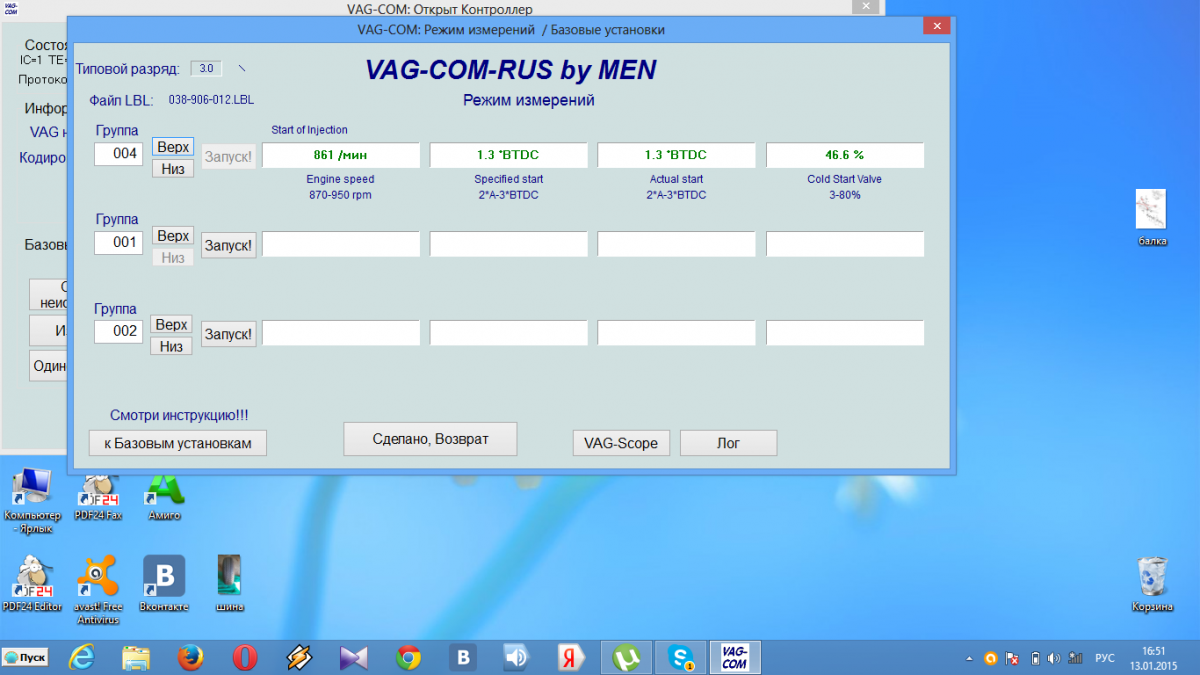Select the балка desktop file

pos(1152,218)
